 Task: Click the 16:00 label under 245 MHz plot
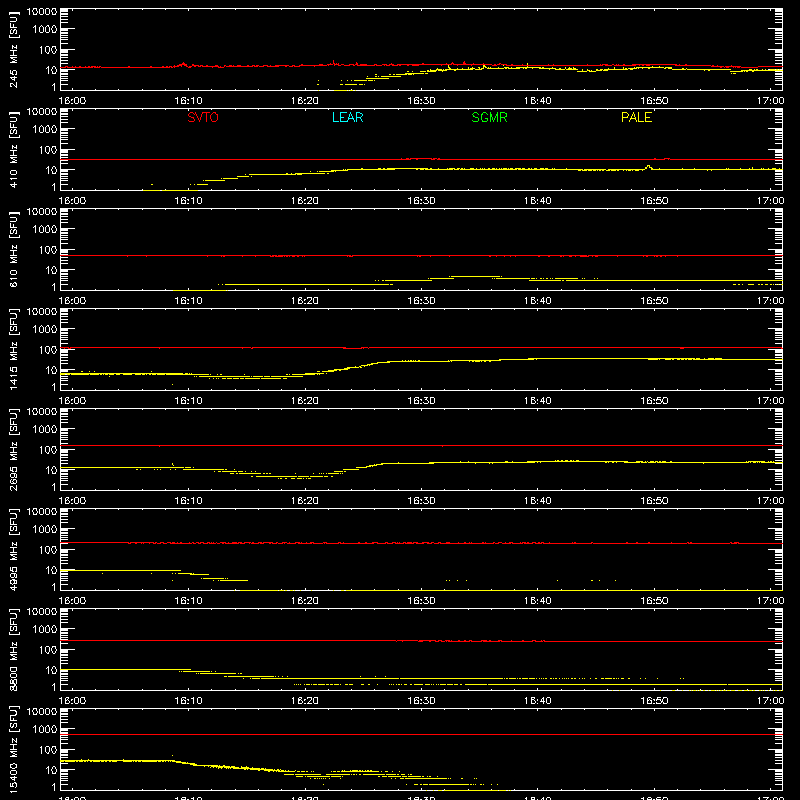[x=72, y=101]
